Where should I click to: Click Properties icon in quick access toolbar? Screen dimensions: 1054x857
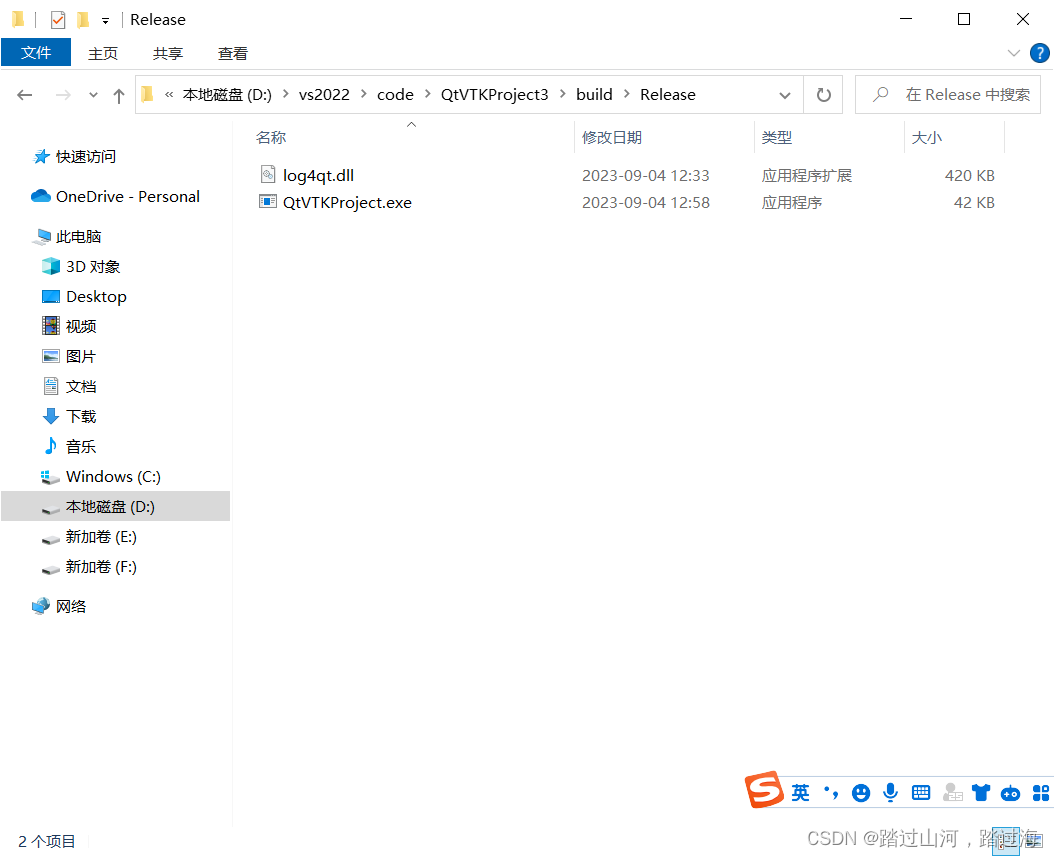coord(58,20)
